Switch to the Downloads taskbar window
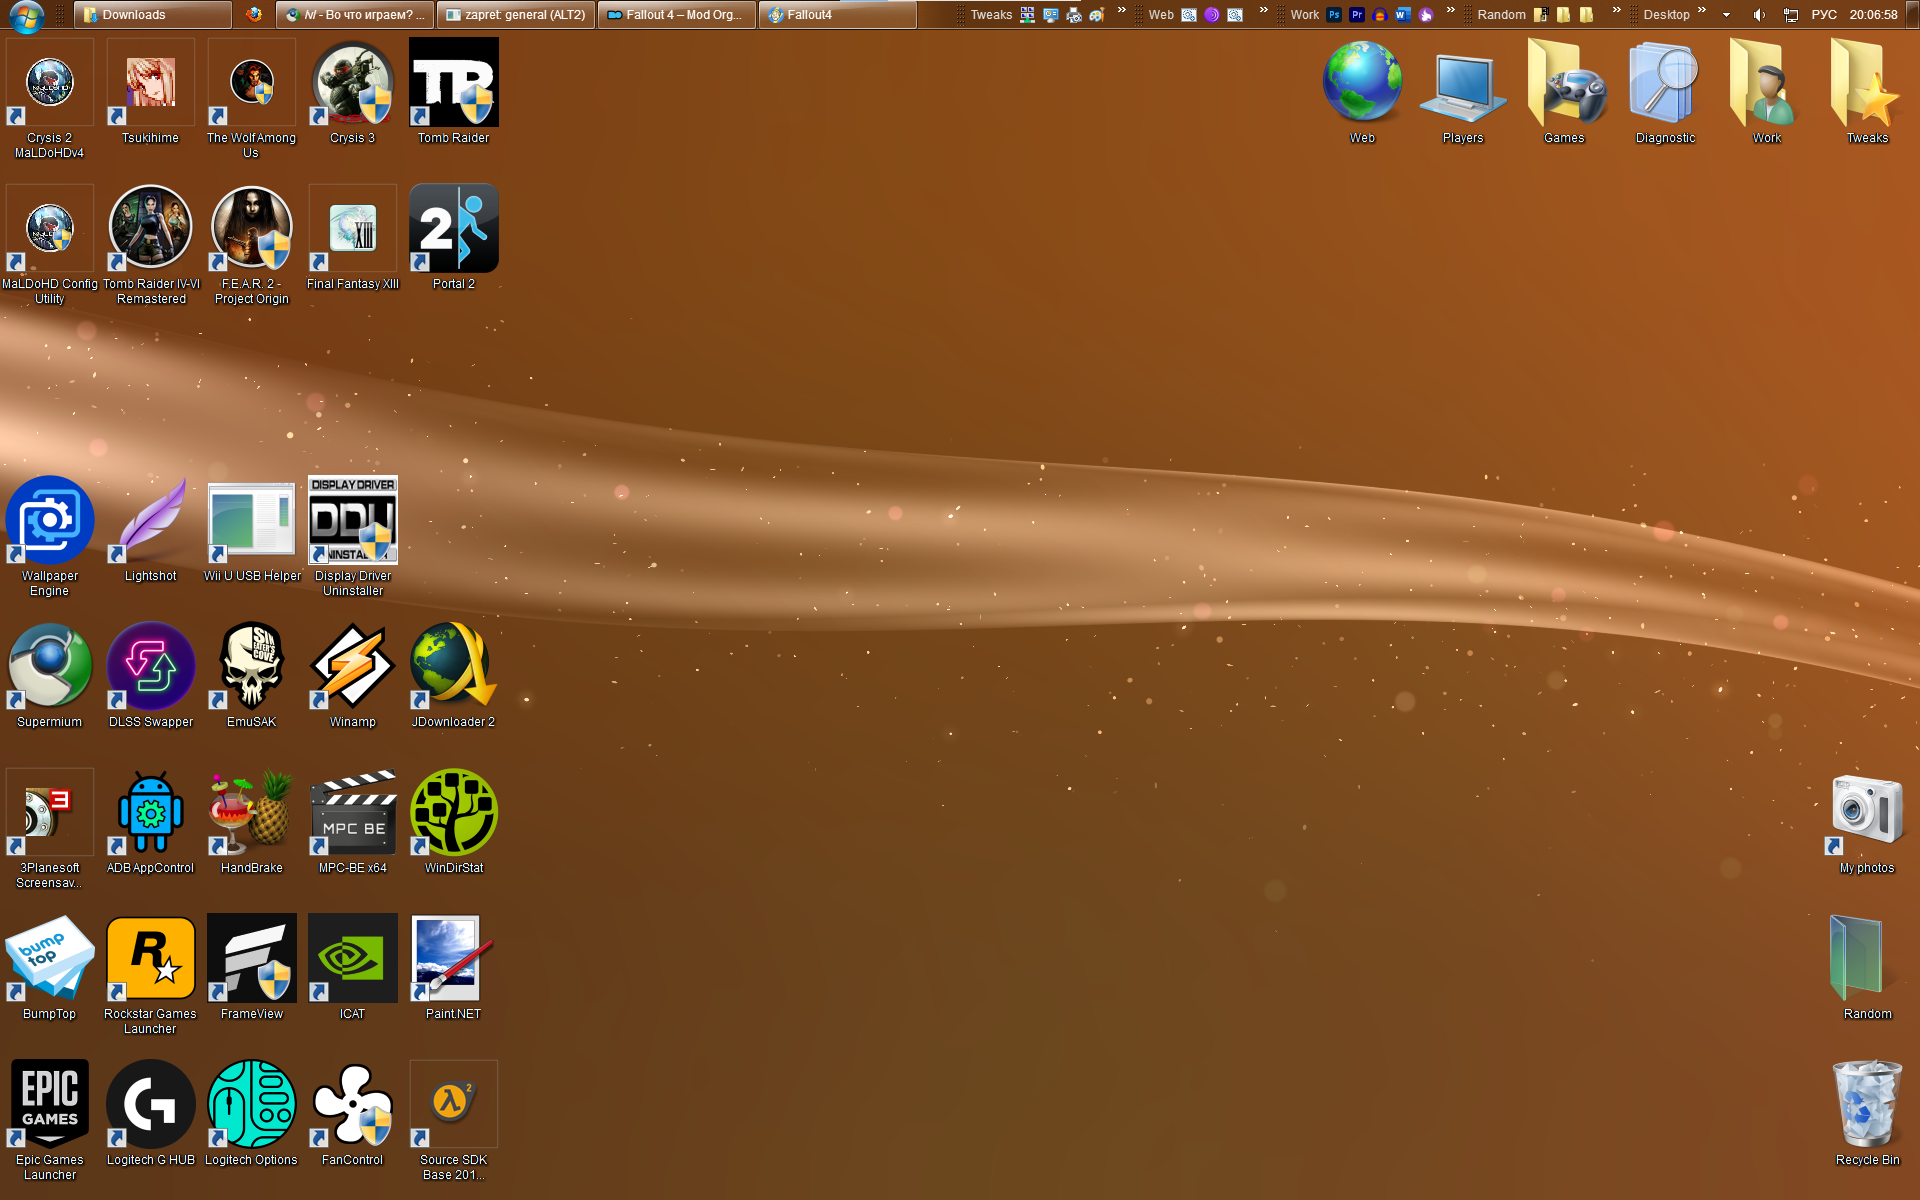 pos(152,15)
